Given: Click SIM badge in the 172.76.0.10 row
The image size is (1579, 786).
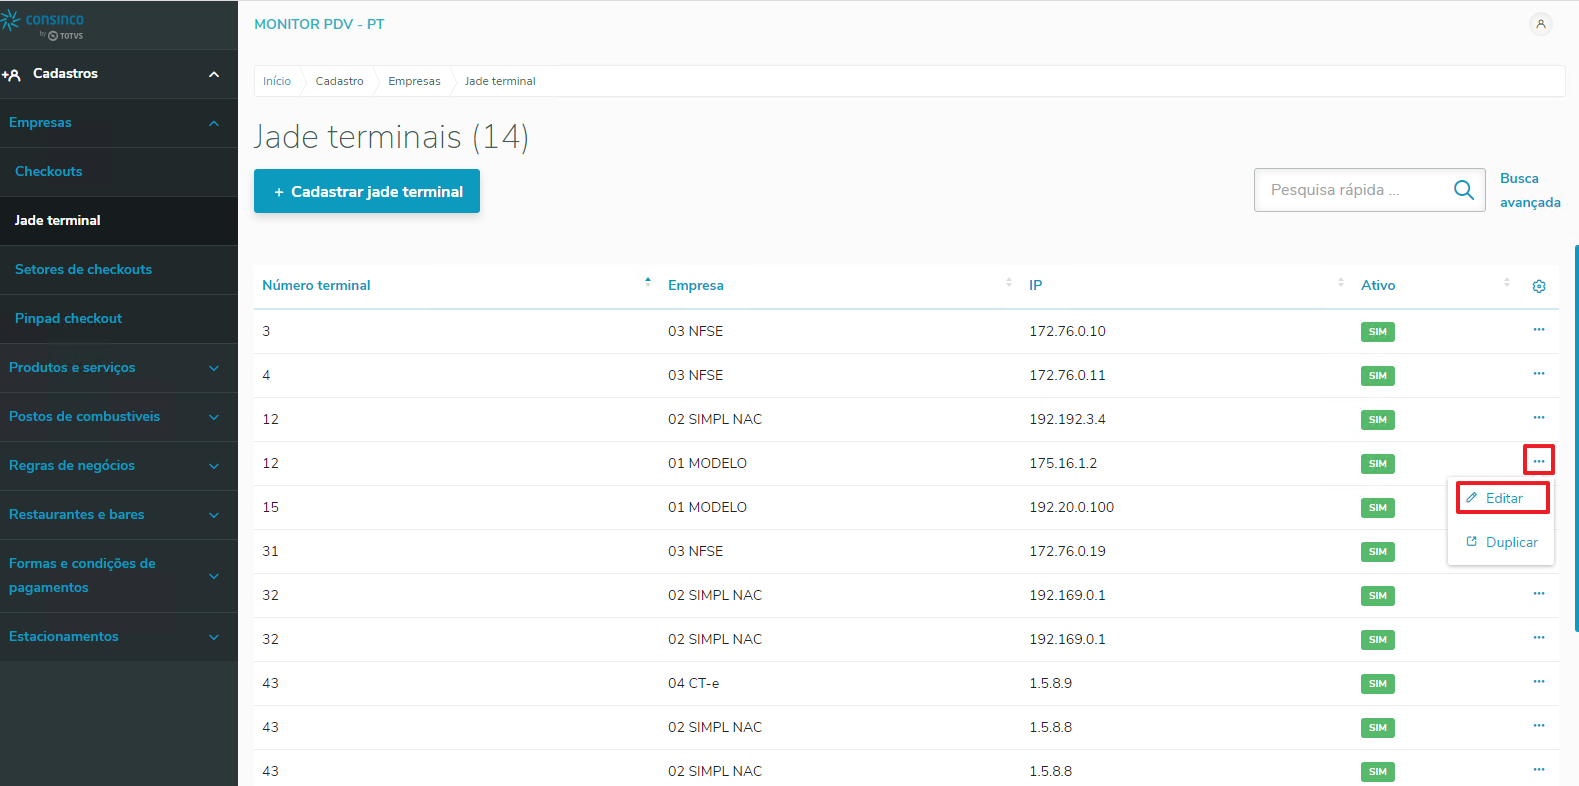Looking at the screenshot, I should [1378, 332].
